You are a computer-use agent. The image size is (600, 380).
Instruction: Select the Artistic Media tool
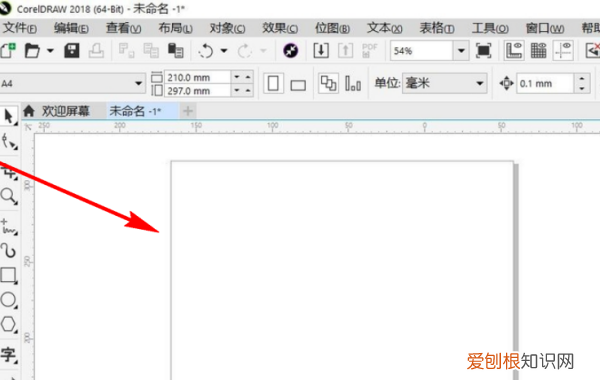tap(9, 251)
